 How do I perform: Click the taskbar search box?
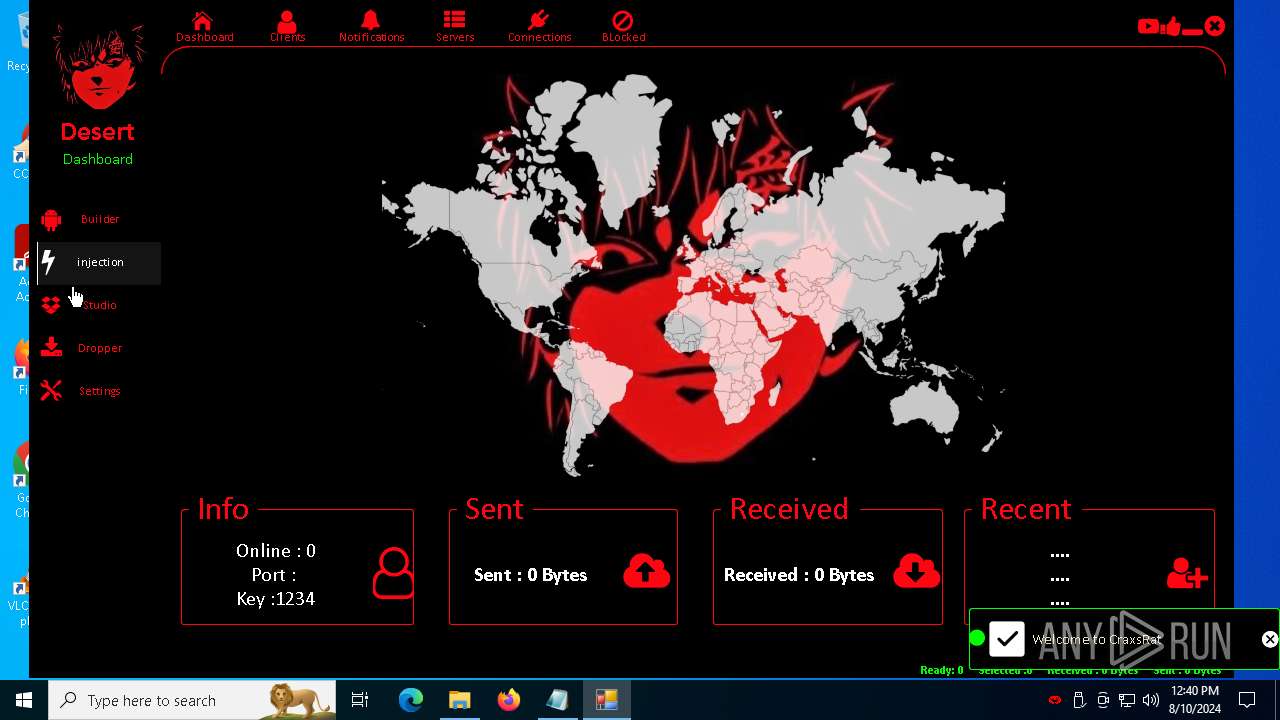pos(192,700)
